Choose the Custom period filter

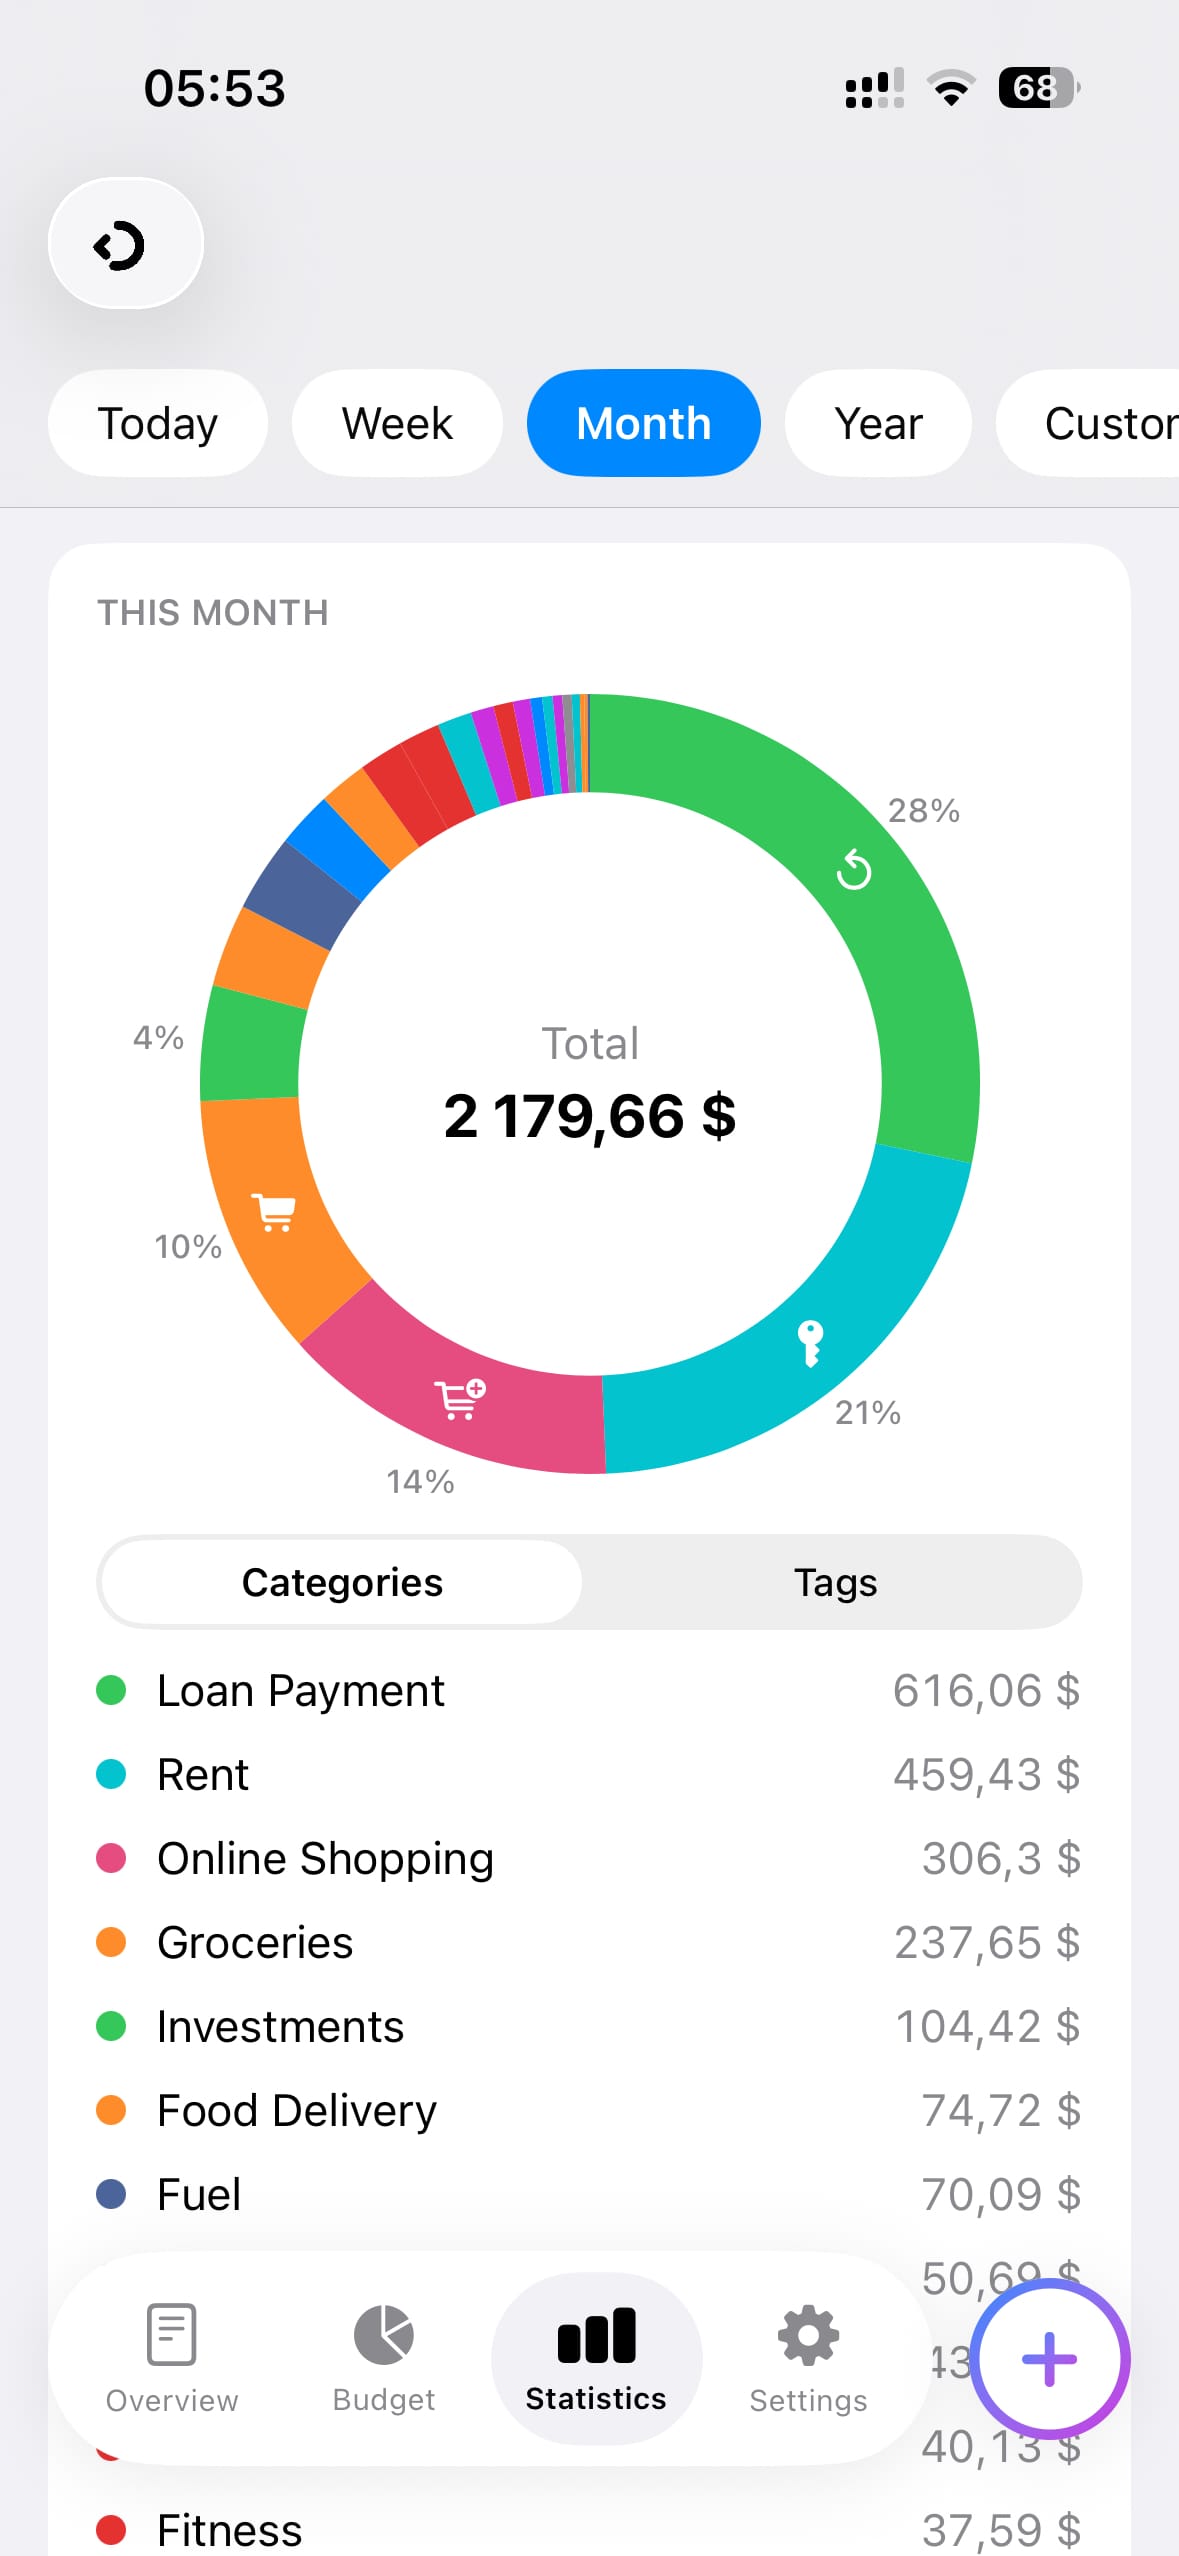(x=1088, y=423)
